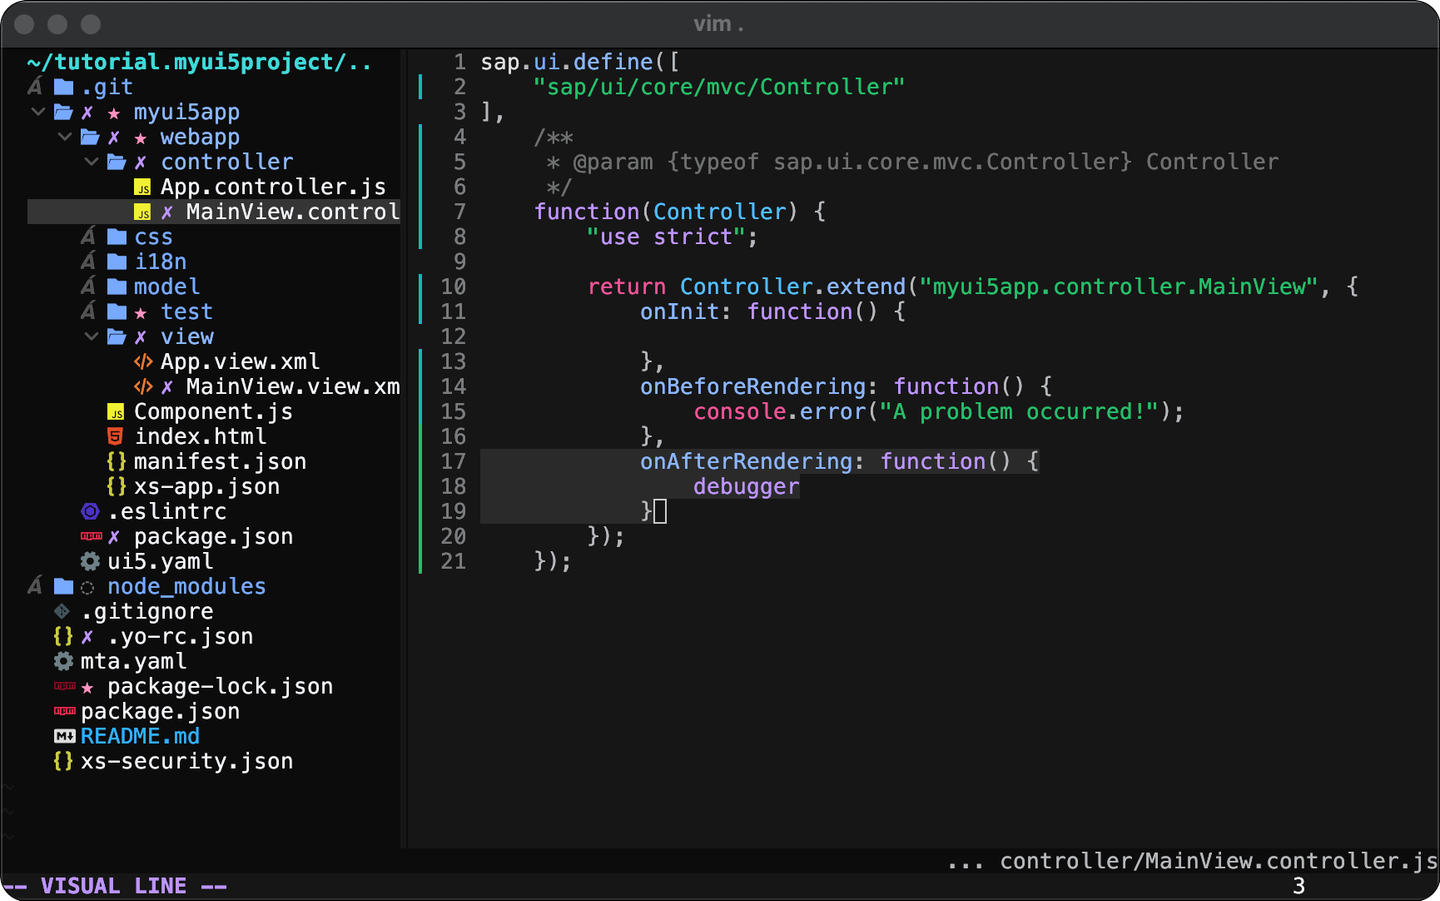Click the model folder icon
The image size is (1440, 901).
coord(117,287)
